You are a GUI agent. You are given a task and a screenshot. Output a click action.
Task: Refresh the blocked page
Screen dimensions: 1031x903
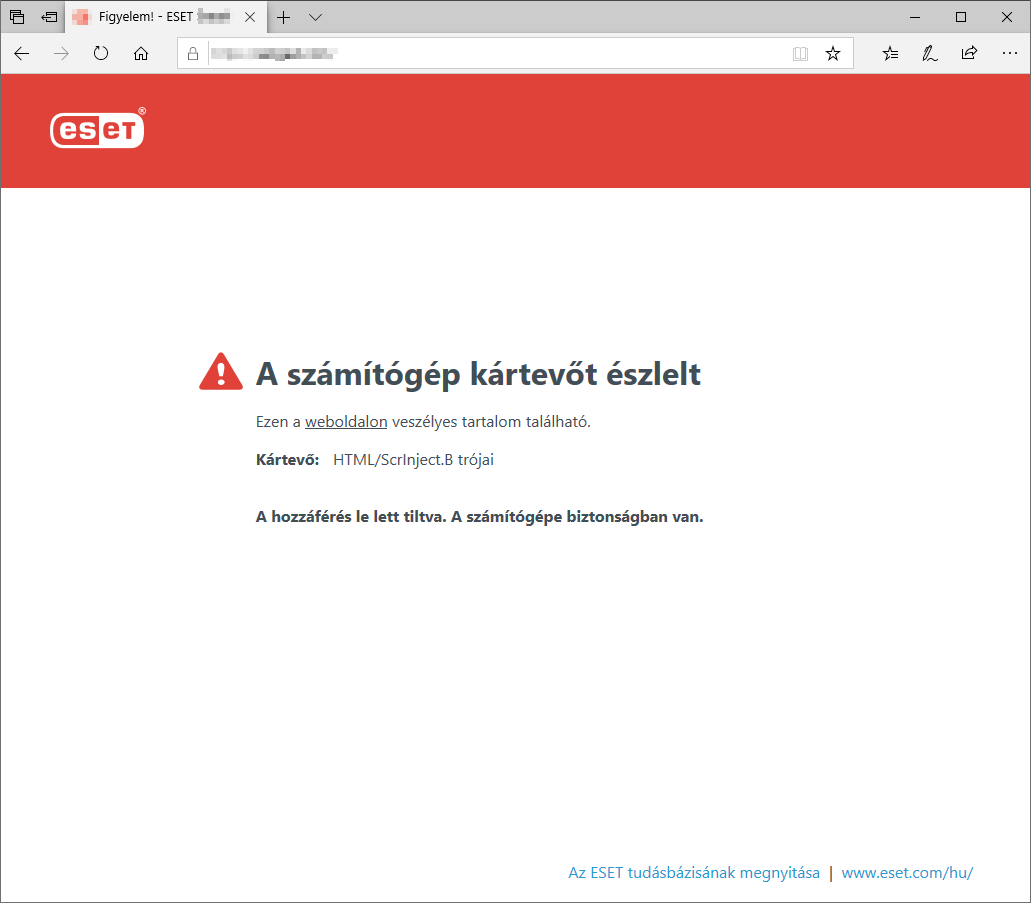pyautogui.click(x=100, y=53)
